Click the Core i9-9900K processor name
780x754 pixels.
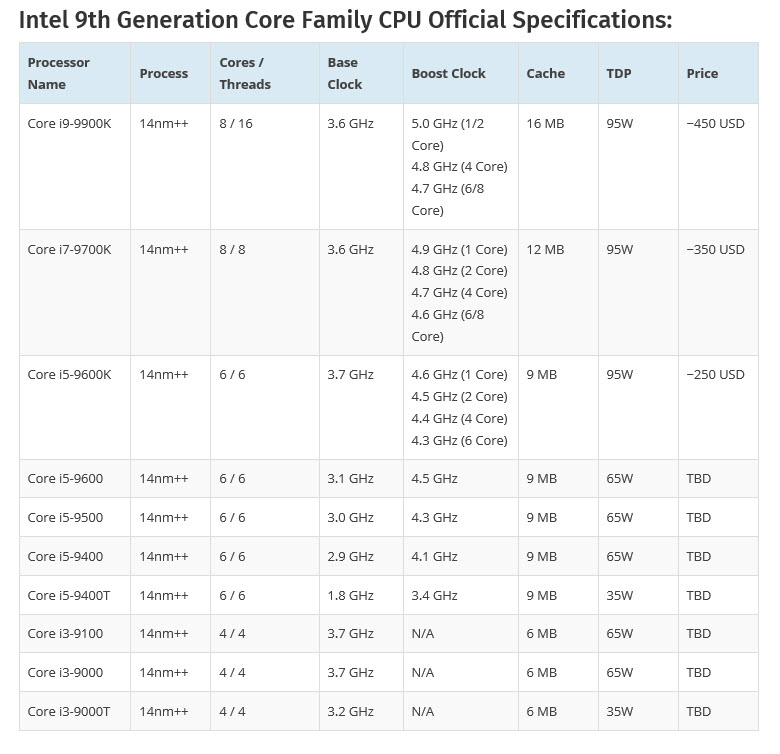click(x=70, y=123)
